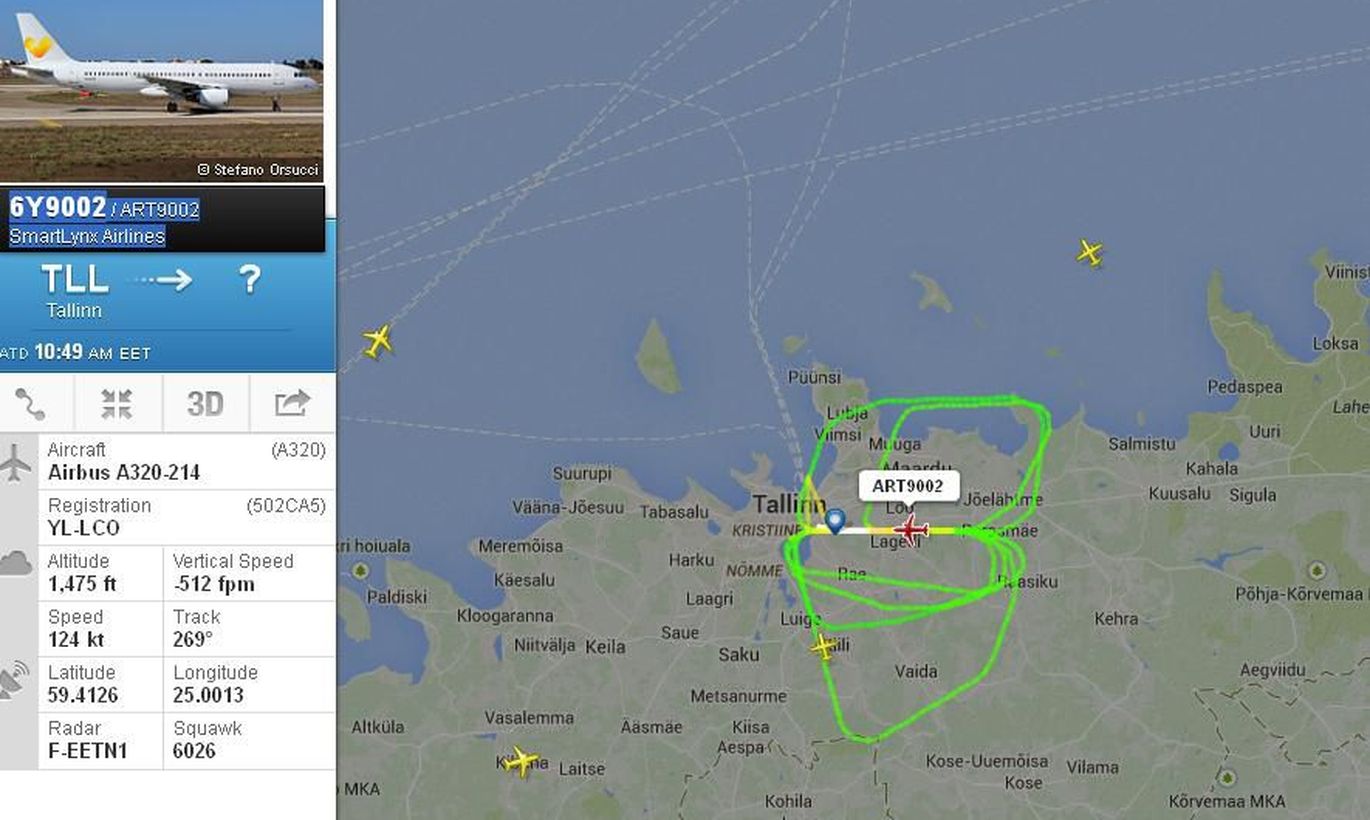Click the blue Tallinn airport pin marker
Image resolution: width=1370 pixels, height=820 pixels.
tap(835, 521)
